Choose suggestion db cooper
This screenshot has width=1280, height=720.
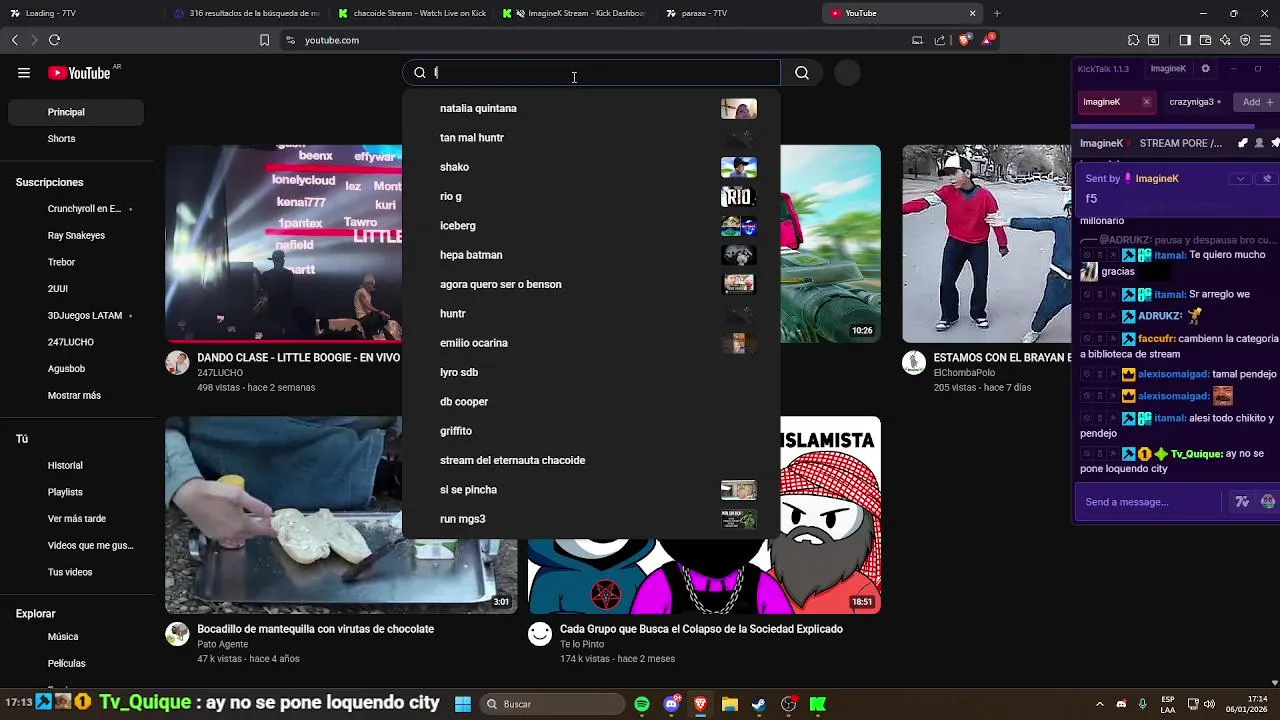(590, 402)
